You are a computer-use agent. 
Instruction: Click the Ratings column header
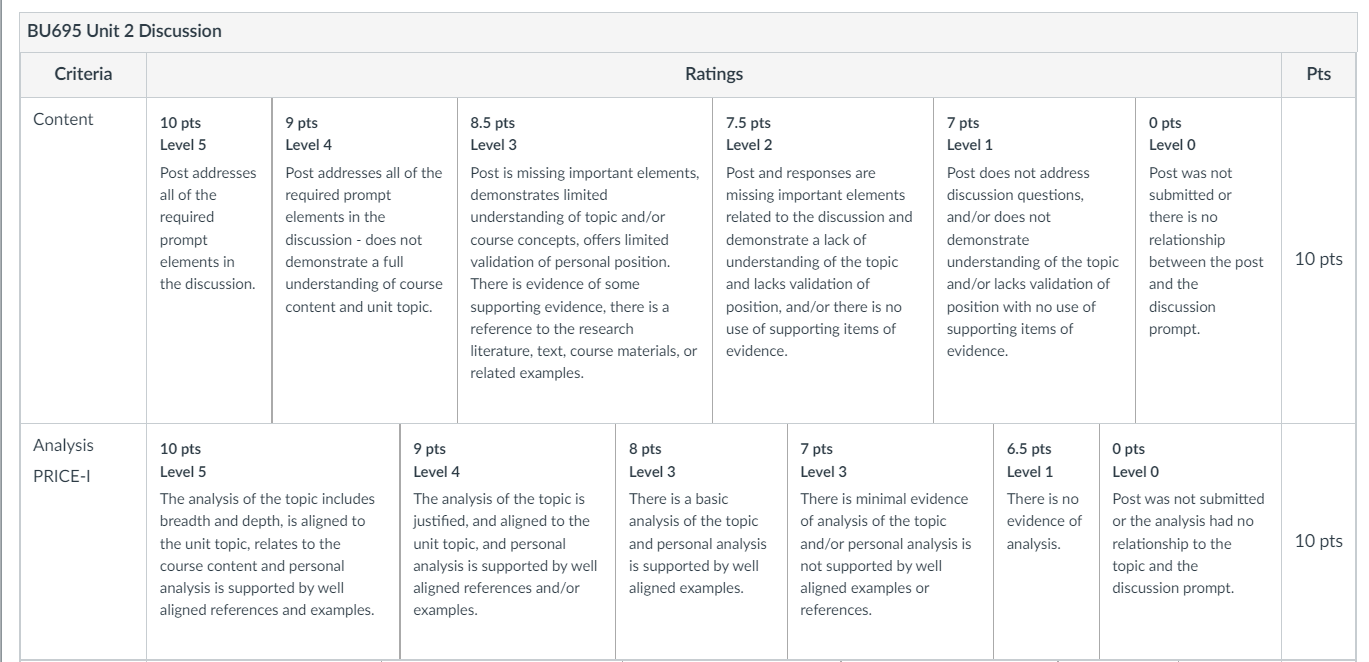[x=714, y=74]
